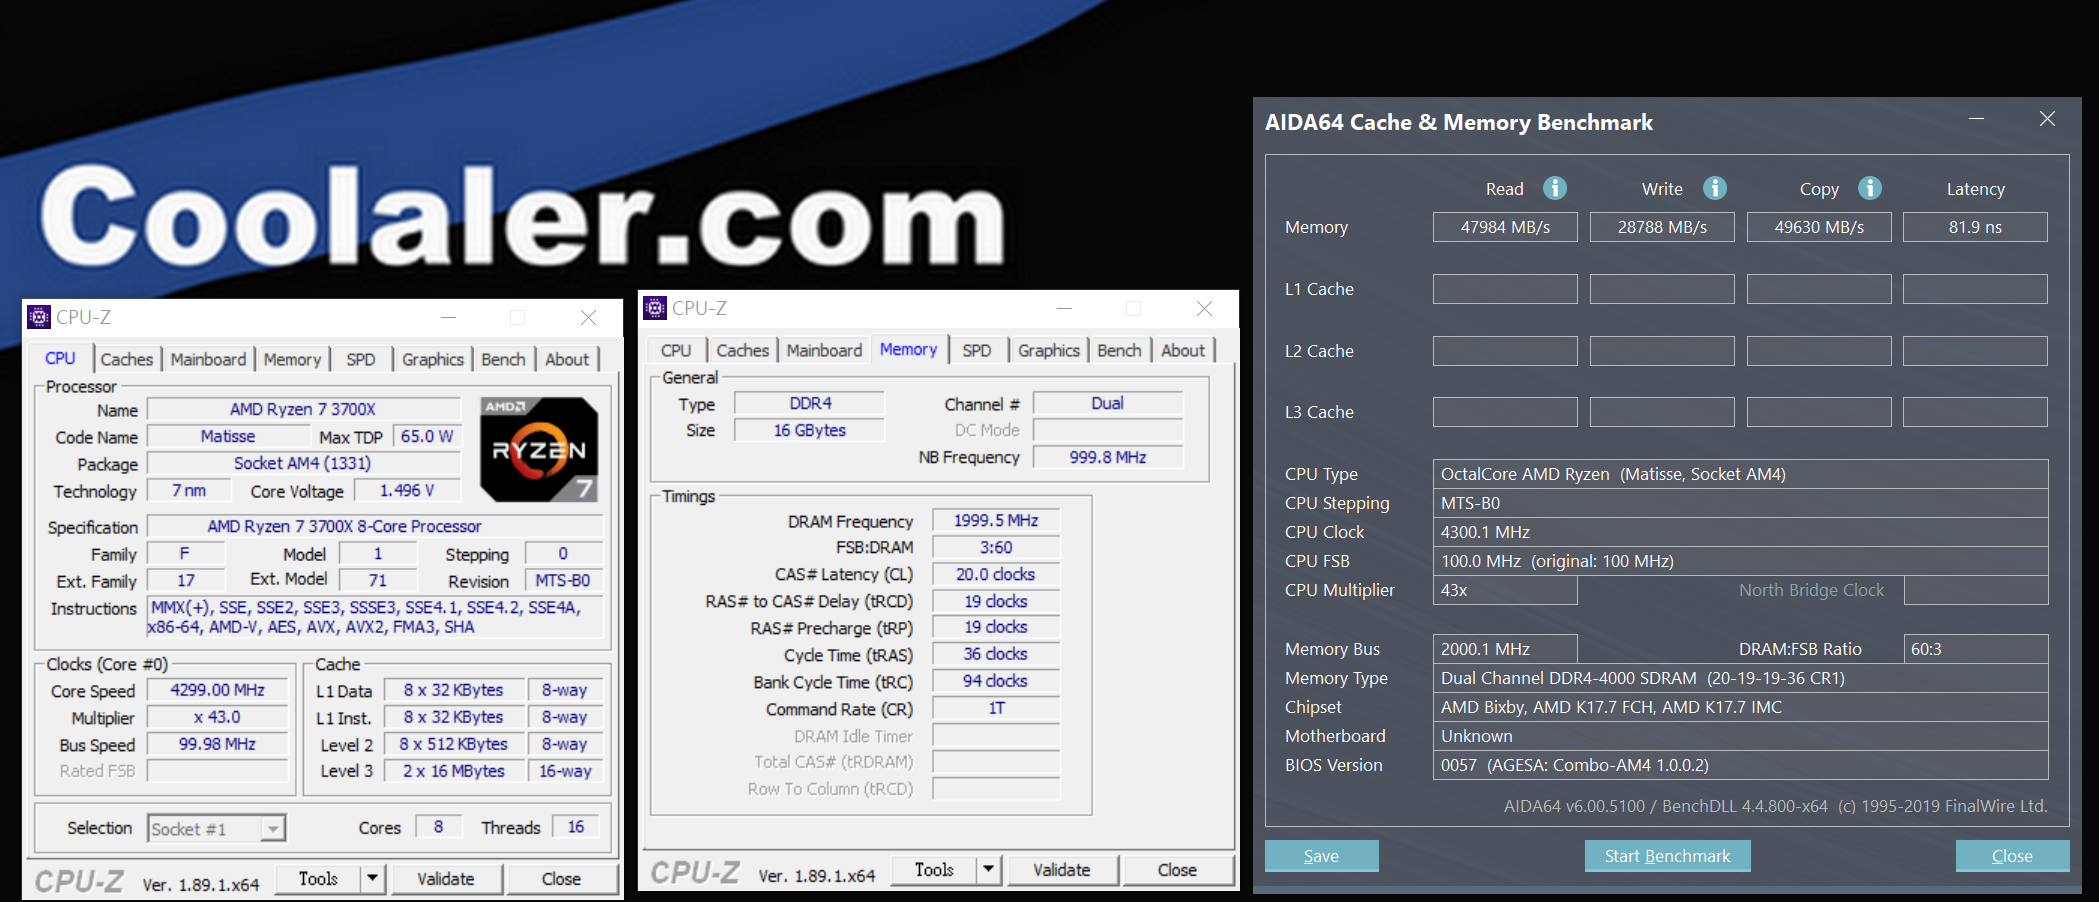Close the AIDA64 benchmark window with X
Image resolution: width=2099 pixels, height=902 pixels.
tap(2047, 119)
